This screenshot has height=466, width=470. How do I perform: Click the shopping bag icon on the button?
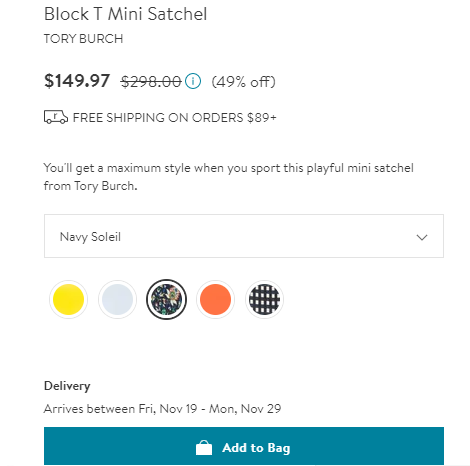pos(204,448)
